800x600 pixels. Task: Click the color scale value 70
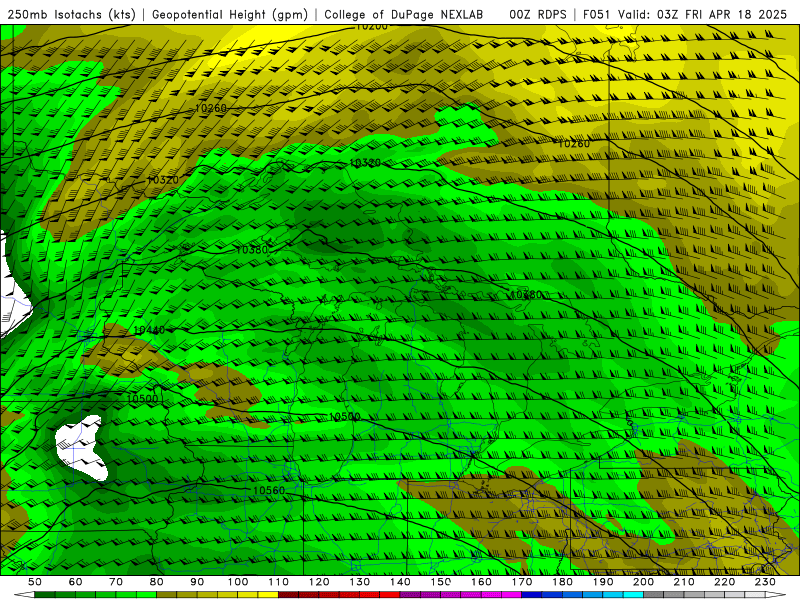click(x=116, y=582)
